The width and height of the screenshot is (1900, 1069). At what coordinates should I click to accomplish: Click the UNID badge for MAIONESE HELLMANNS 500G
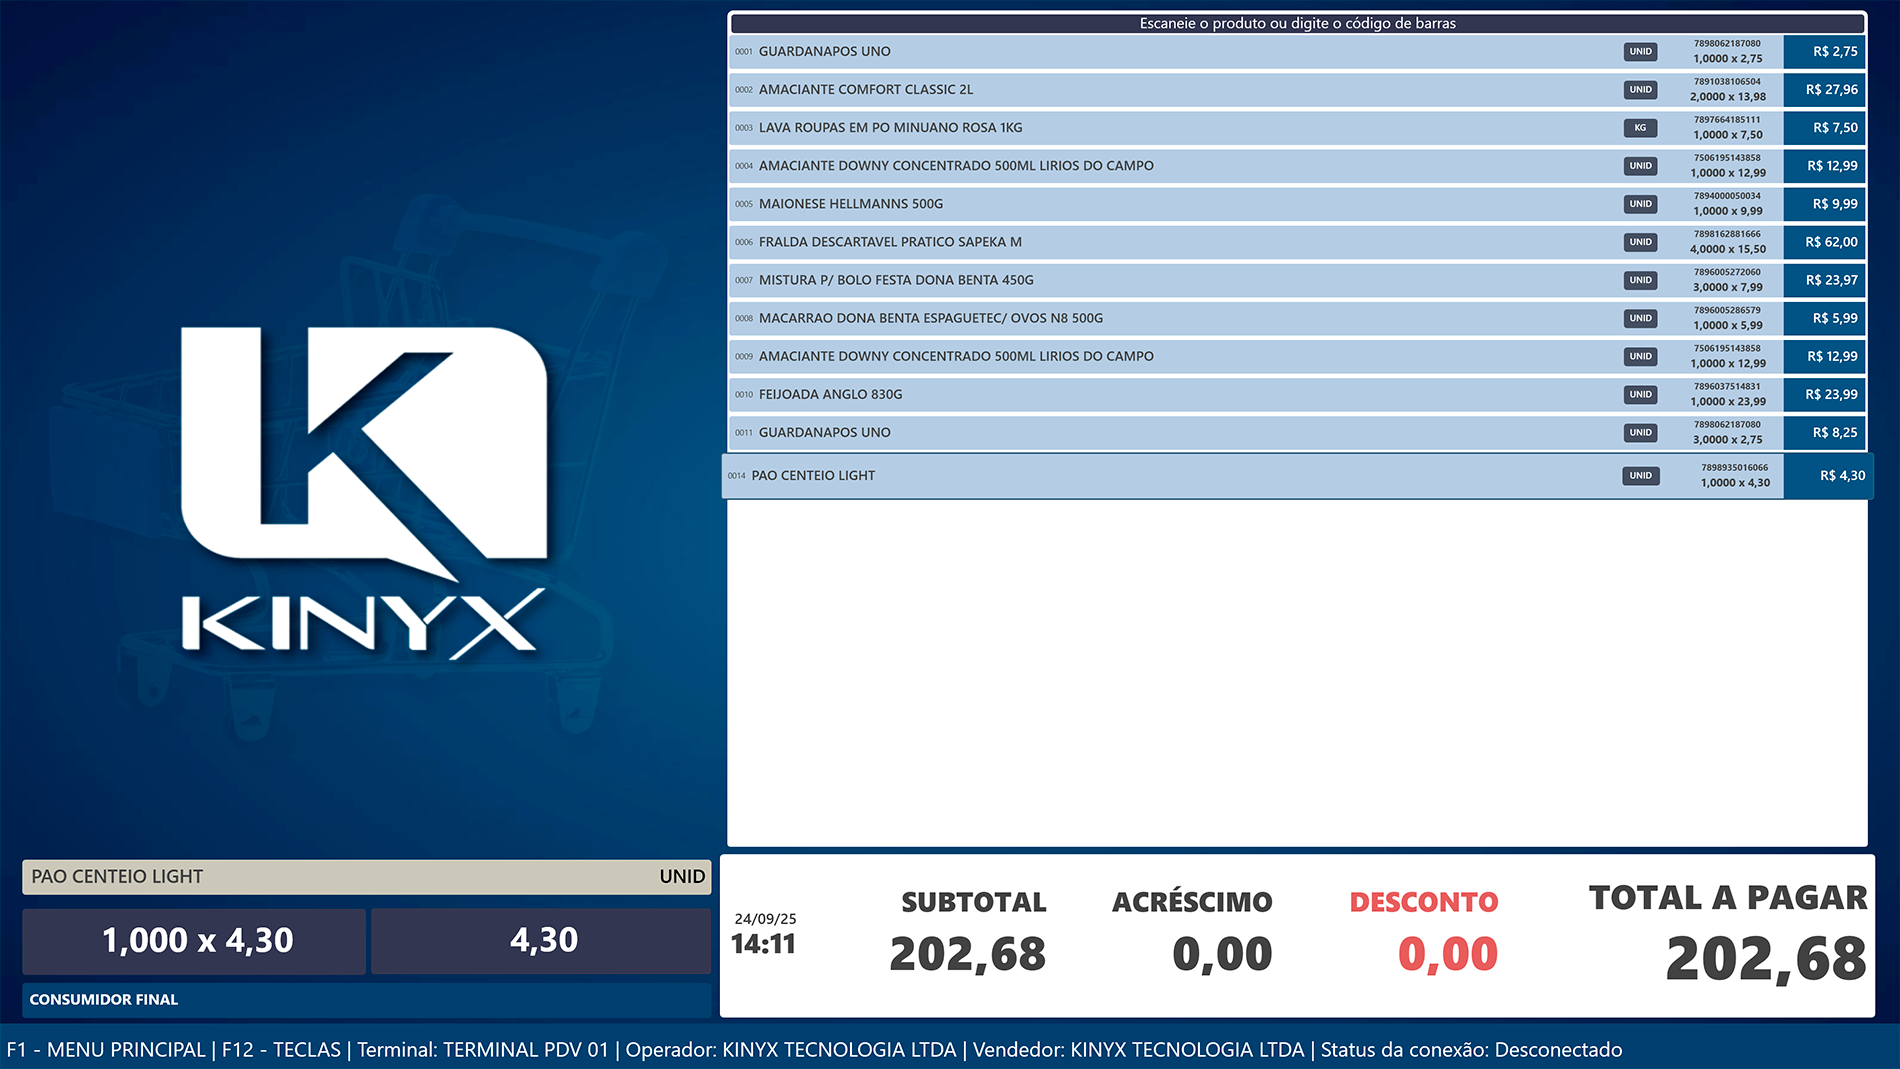[1640, 203]
